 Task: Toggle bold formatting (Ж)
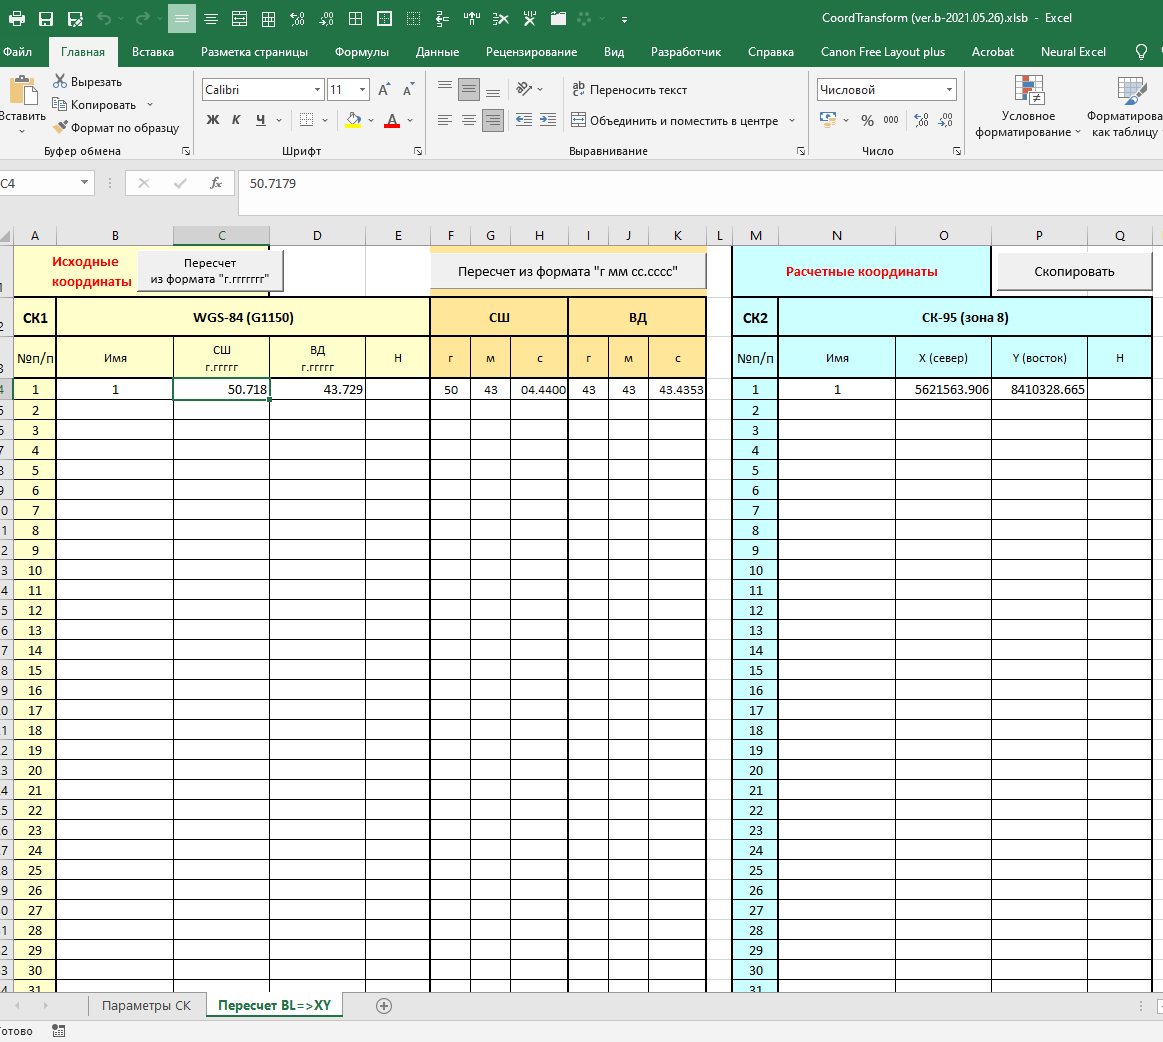(213, 120)
